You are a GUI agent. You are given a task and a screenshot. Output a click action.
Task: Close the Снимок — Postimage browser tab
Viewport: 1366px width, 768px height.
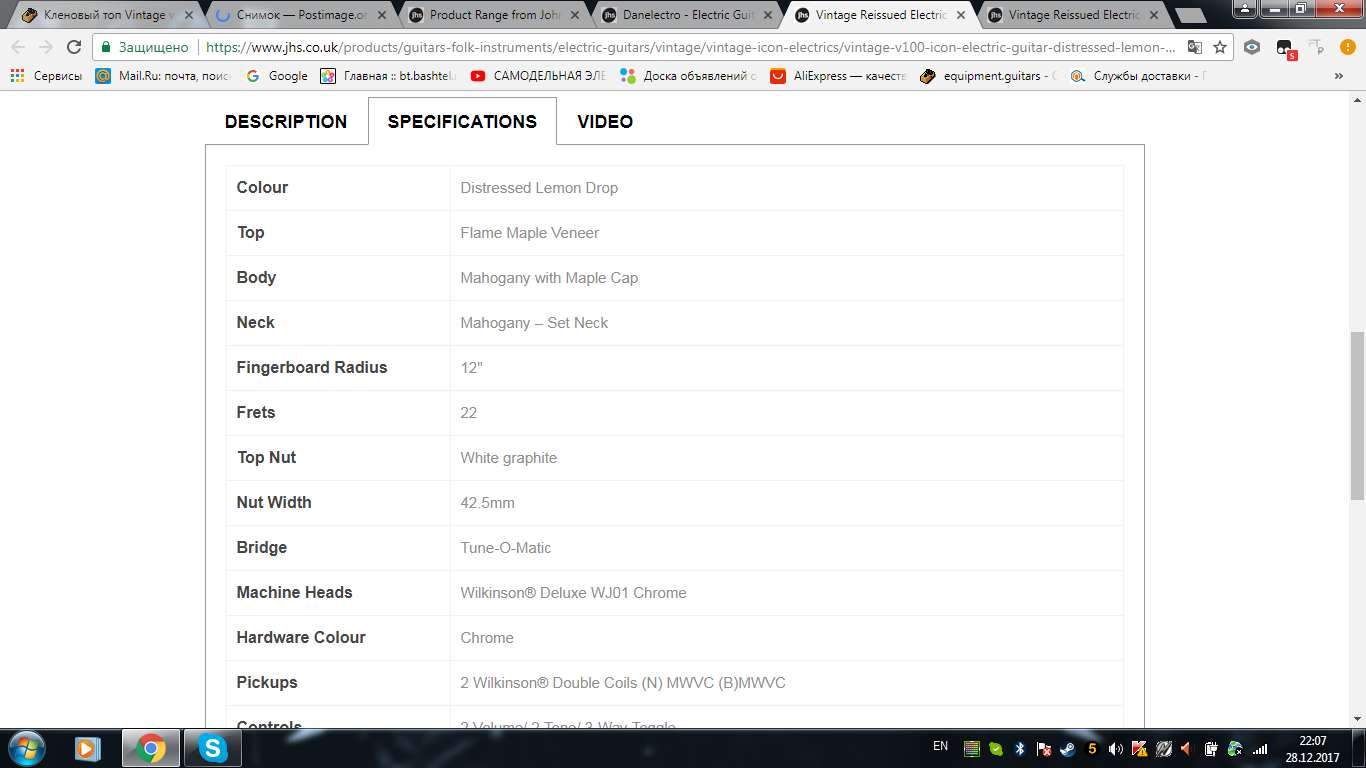(381, 15)
